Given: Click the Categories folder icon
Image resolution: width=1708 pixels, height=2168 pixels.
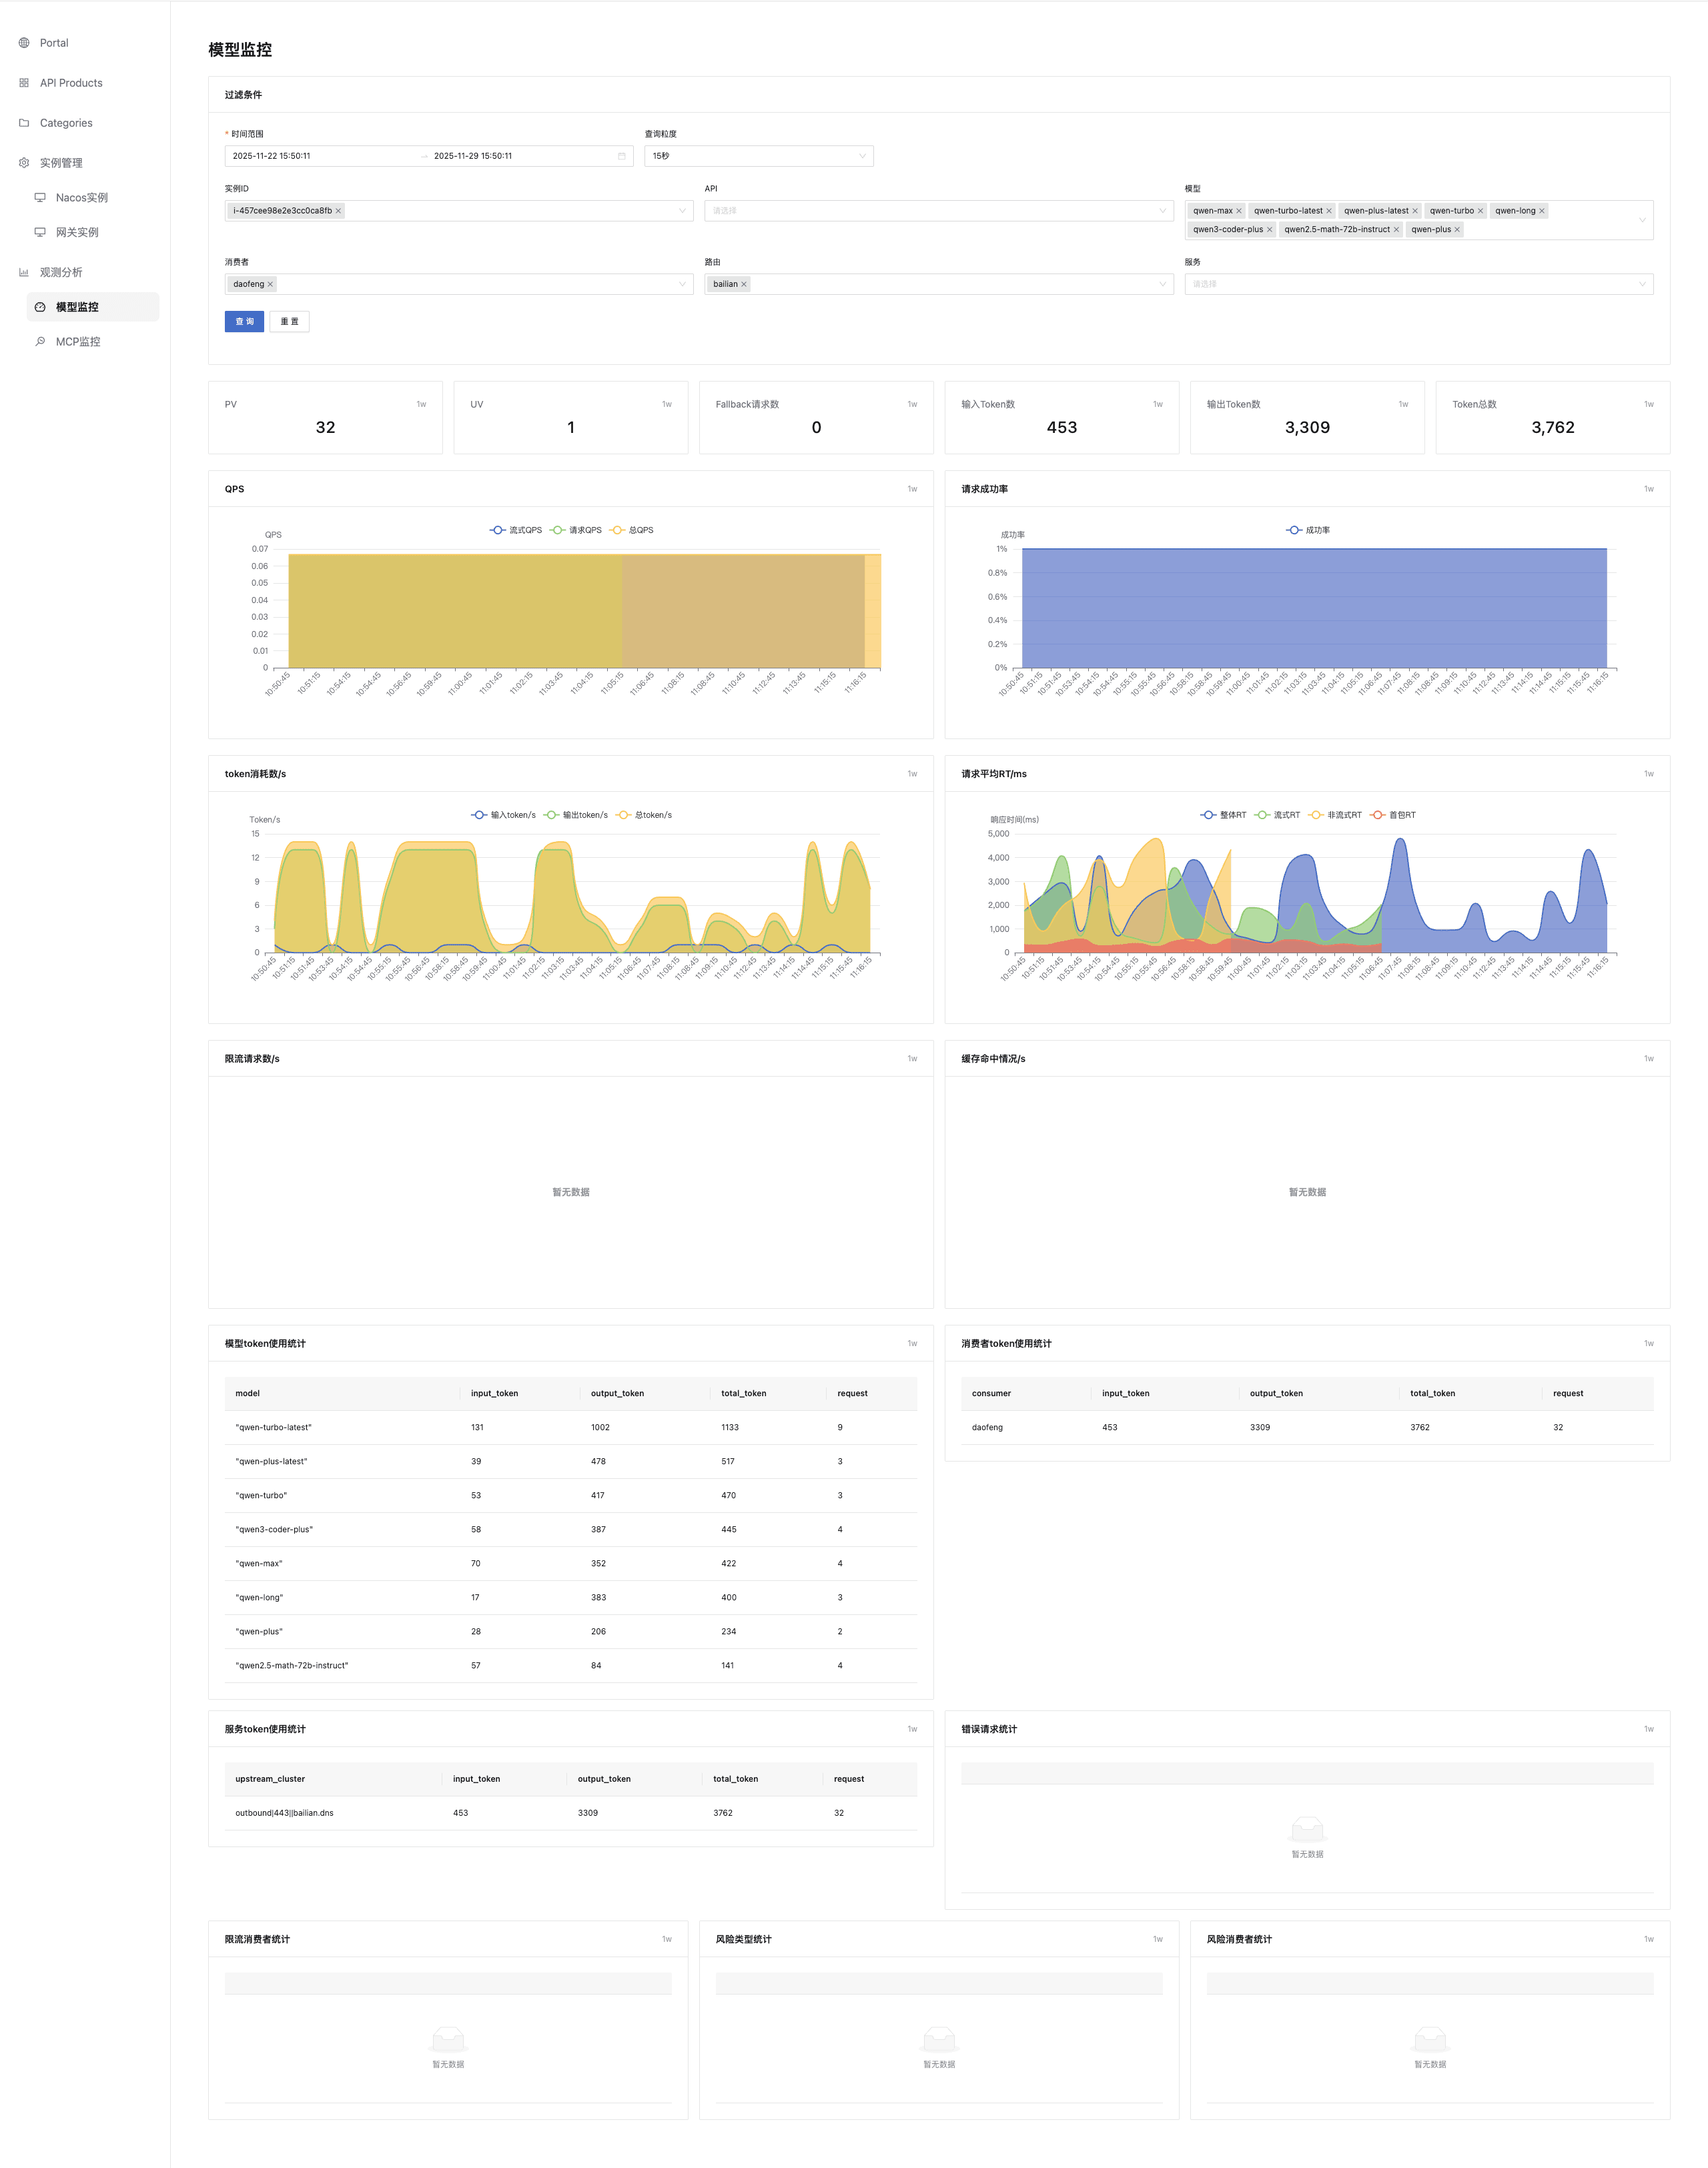Looking at the screenshot, I should [x=24, y=123].
